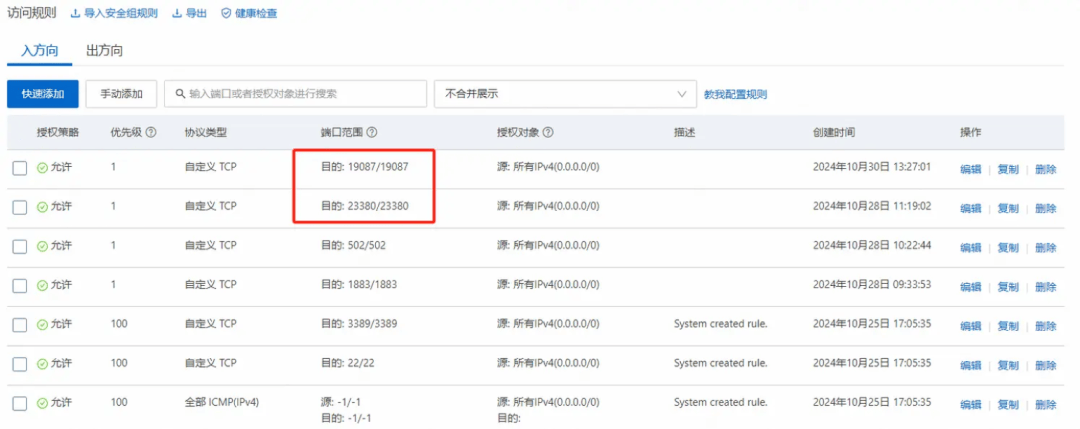Delete the port 1883 rule
Screen dimensions: 1080x429
(1046, 286)
